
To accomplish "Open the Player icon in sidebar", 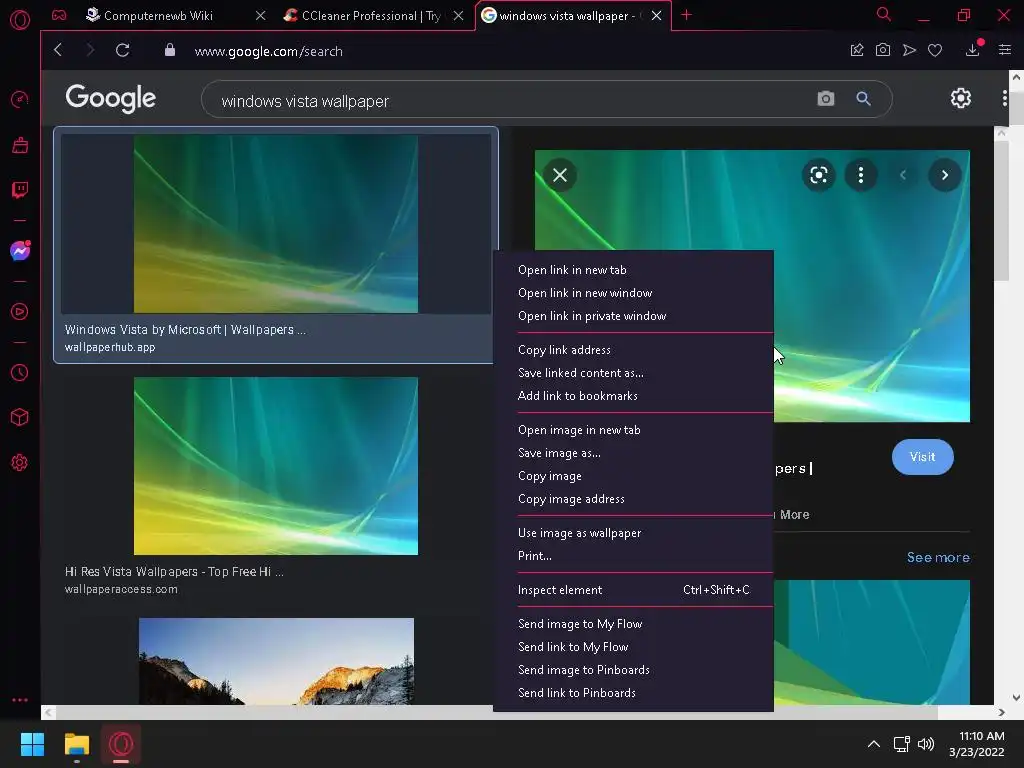I will tap(20, 312).
